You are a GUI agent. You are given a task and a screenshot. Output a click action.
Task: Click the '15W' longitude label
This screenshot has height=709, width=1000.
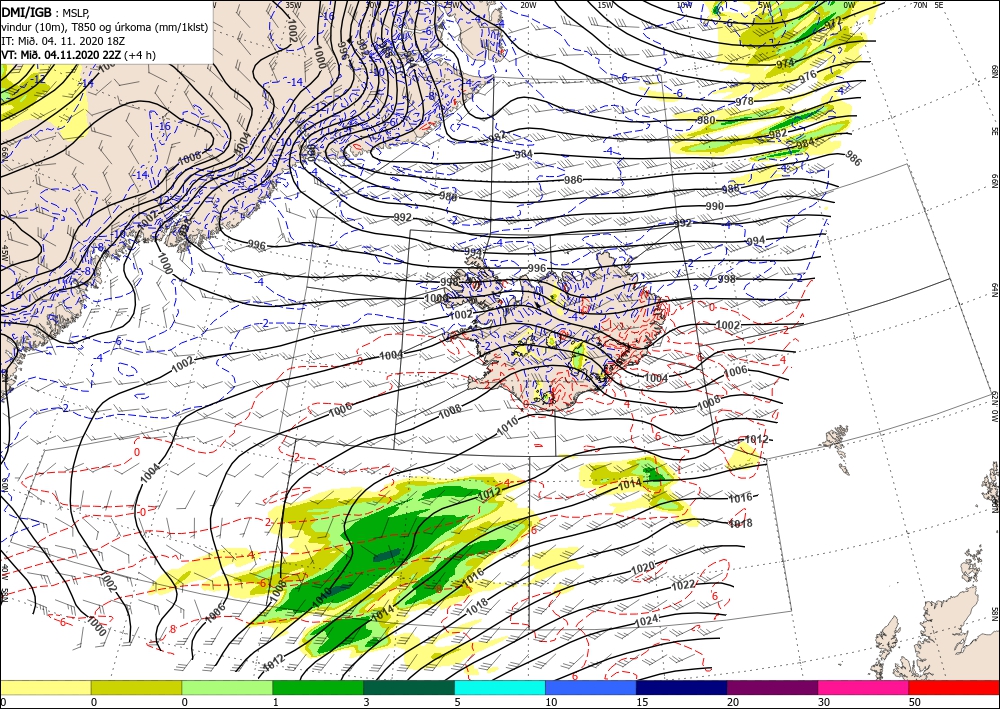[x=605, y=5]
